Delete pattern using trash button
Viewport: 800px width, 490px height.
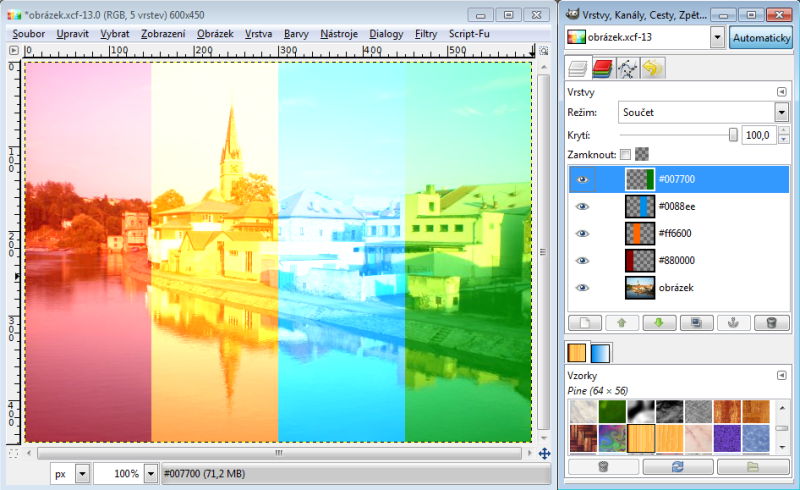coord(603,467)
